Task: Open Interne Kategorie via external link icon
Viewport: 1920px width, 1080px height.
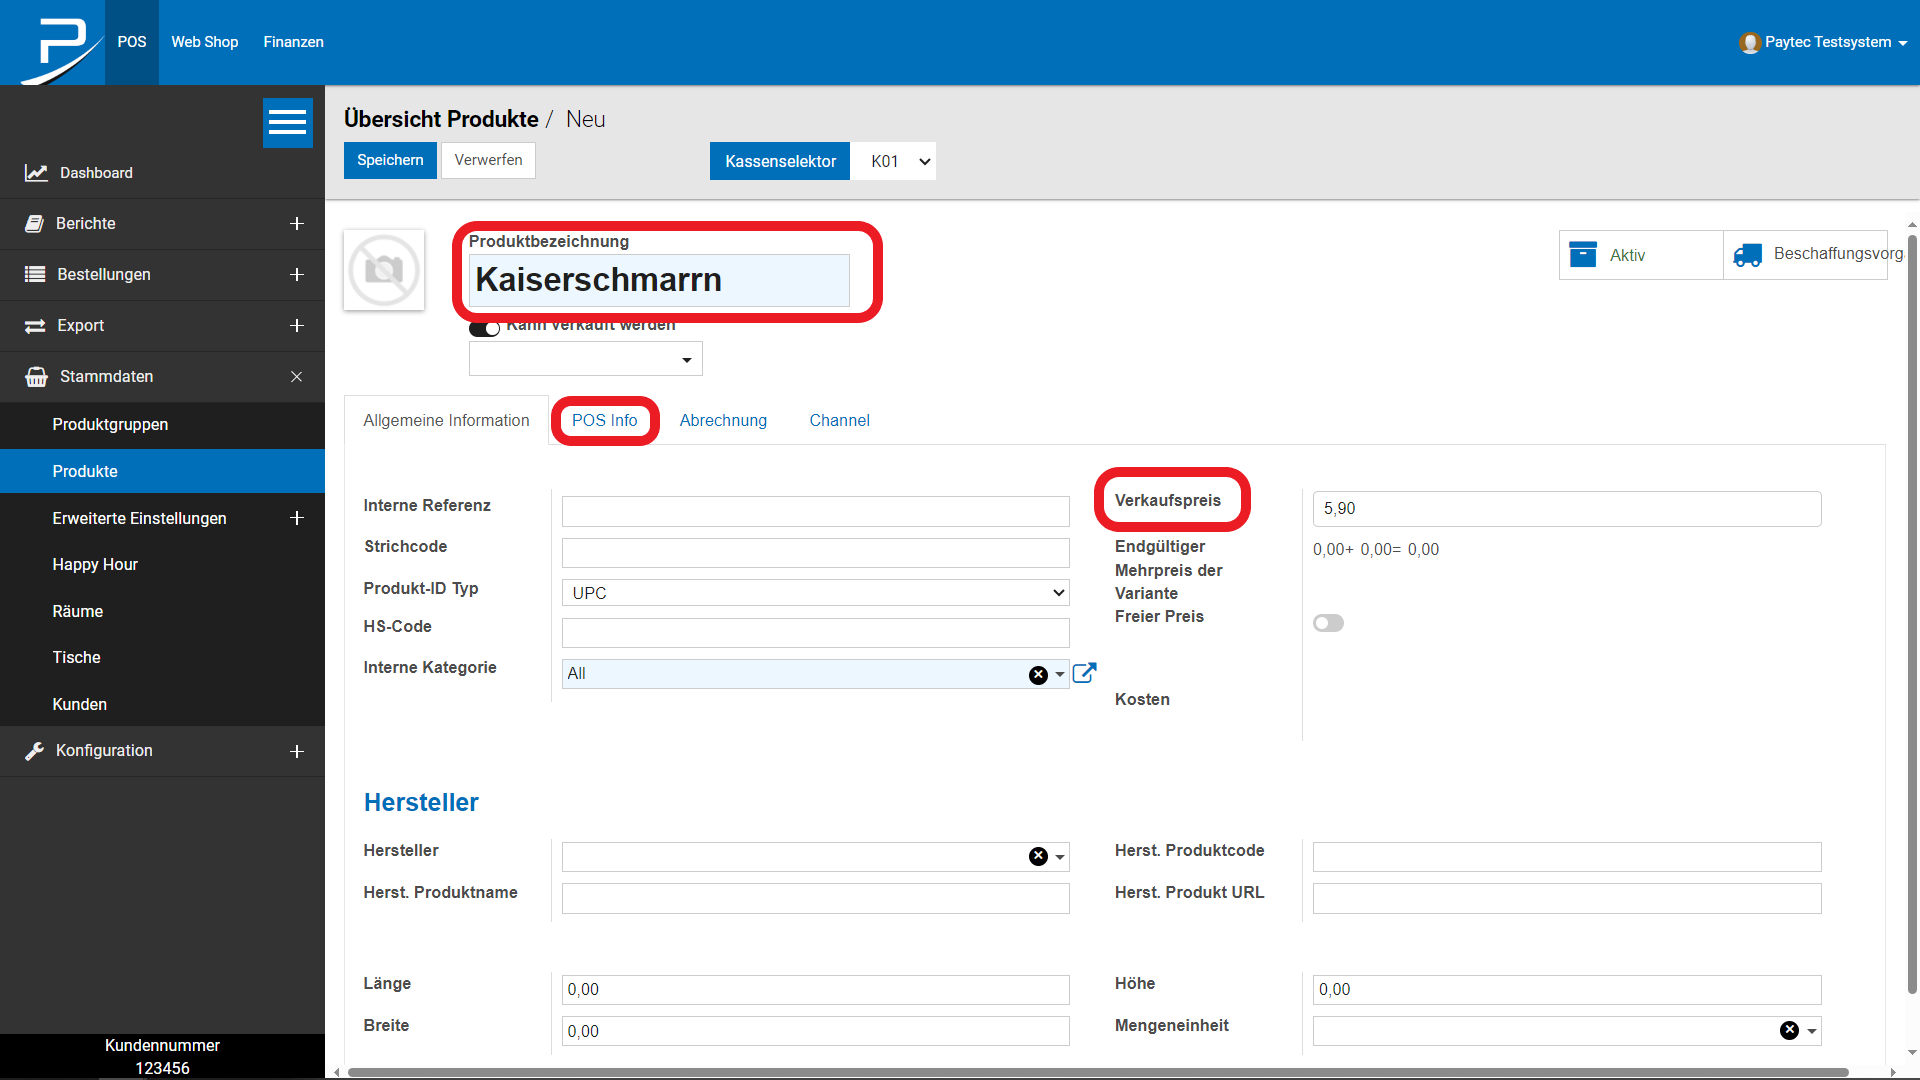Action: (1084, 673)
